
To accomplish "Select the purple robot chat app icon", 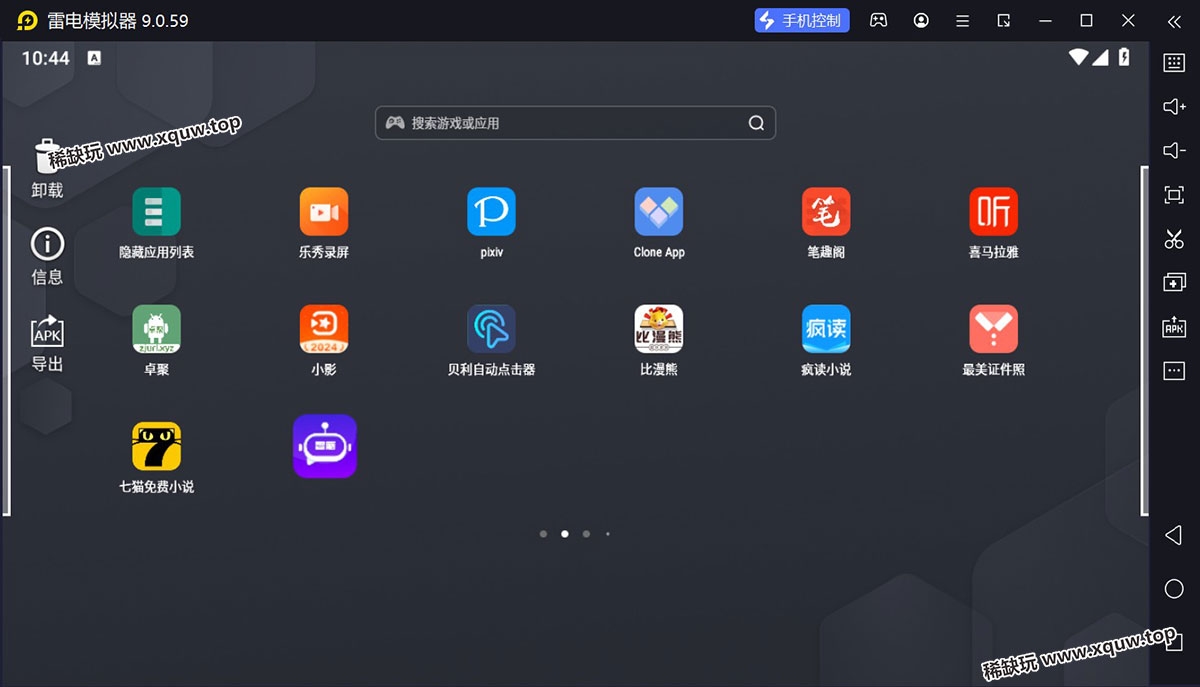I will tap(325, 446).
